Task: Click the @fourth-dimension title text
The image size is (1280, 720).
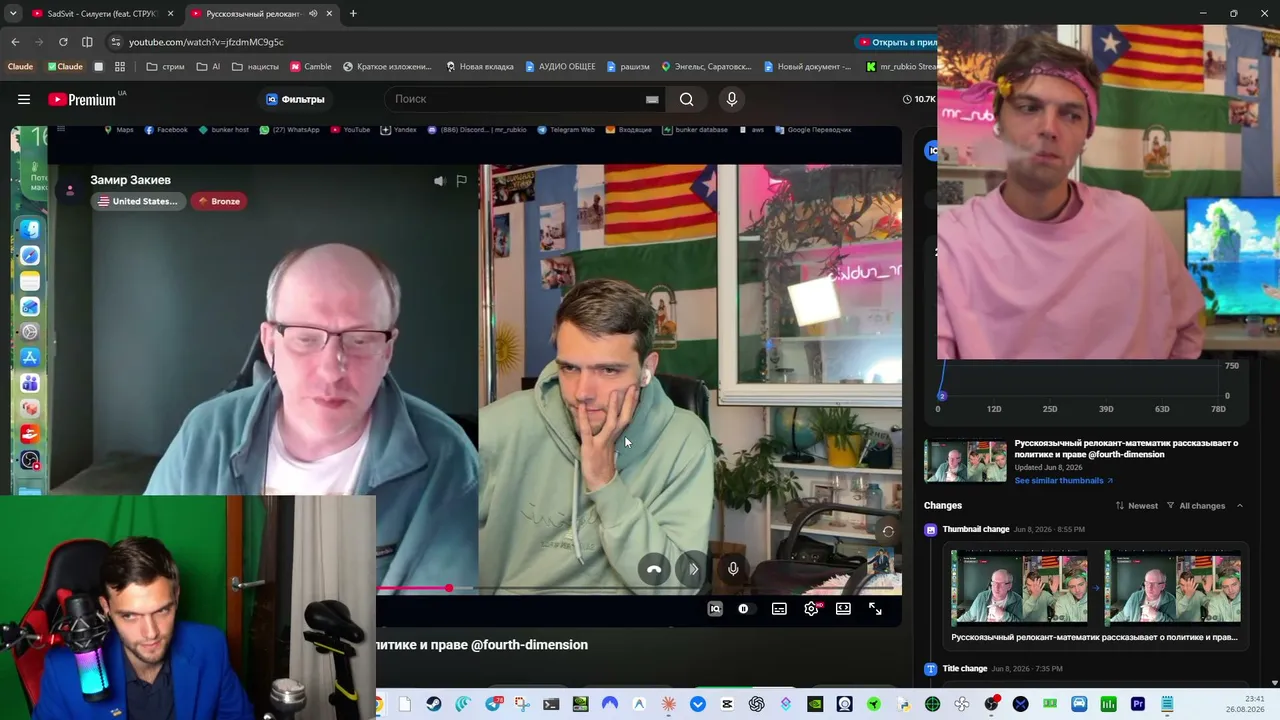Action: pyautogui.click(x=529, y=645)
